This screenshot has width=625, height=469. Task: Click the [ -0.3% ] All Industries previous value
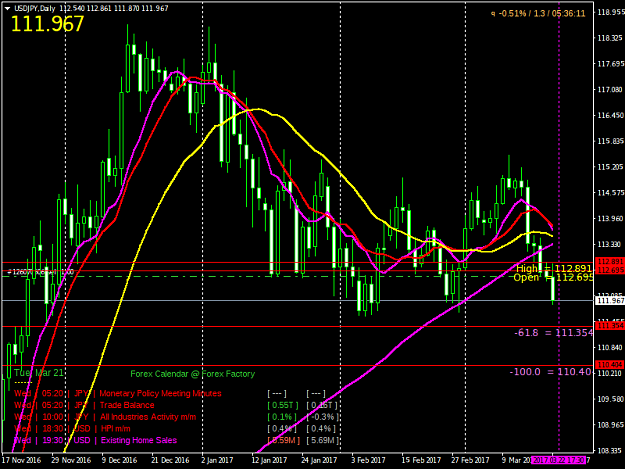[x=322, y=417]
